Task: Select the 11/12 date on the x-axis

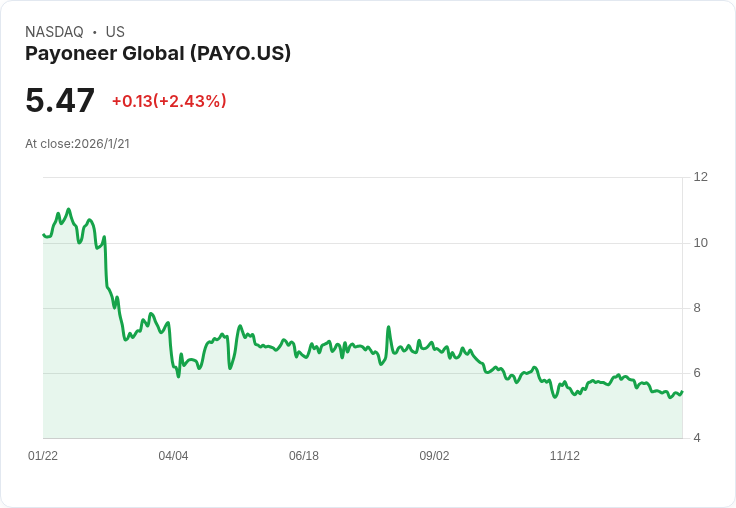Action: point(565,456)
